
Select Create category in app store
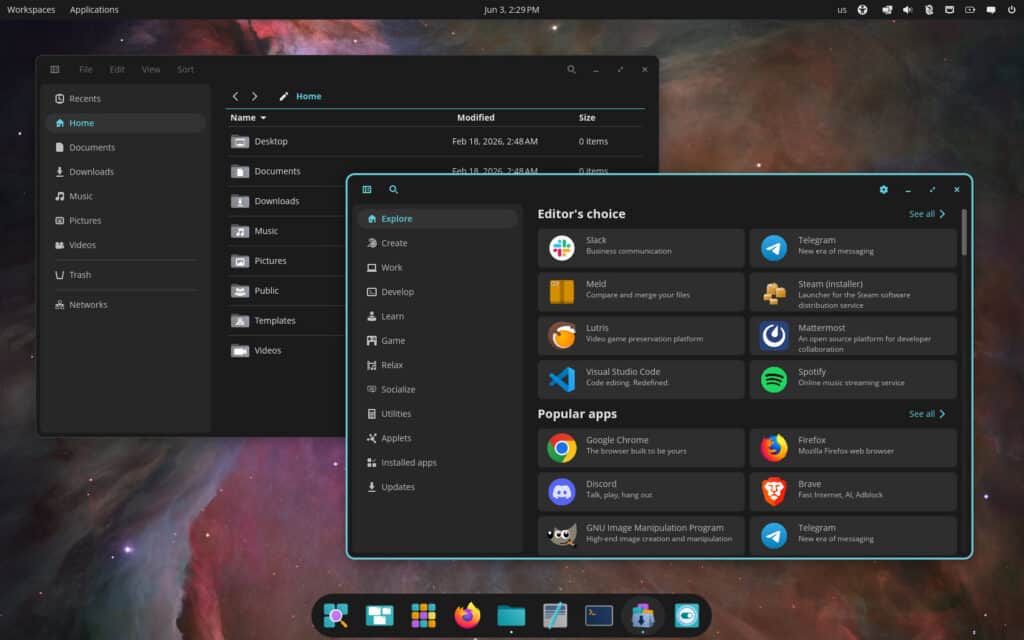[438, 243]
